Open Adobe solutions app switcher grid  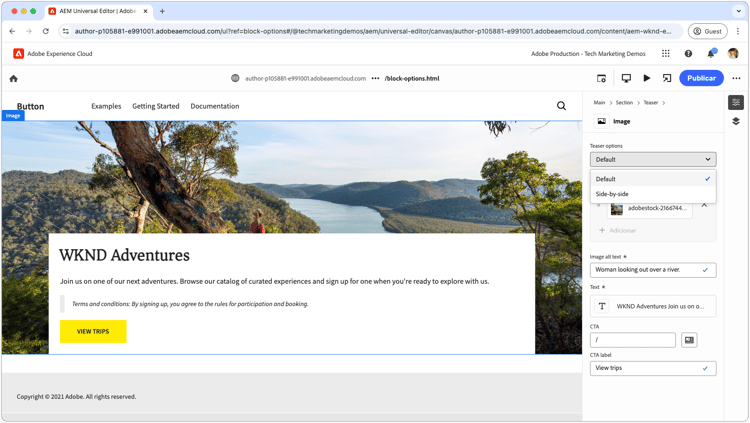click(665, 54)
